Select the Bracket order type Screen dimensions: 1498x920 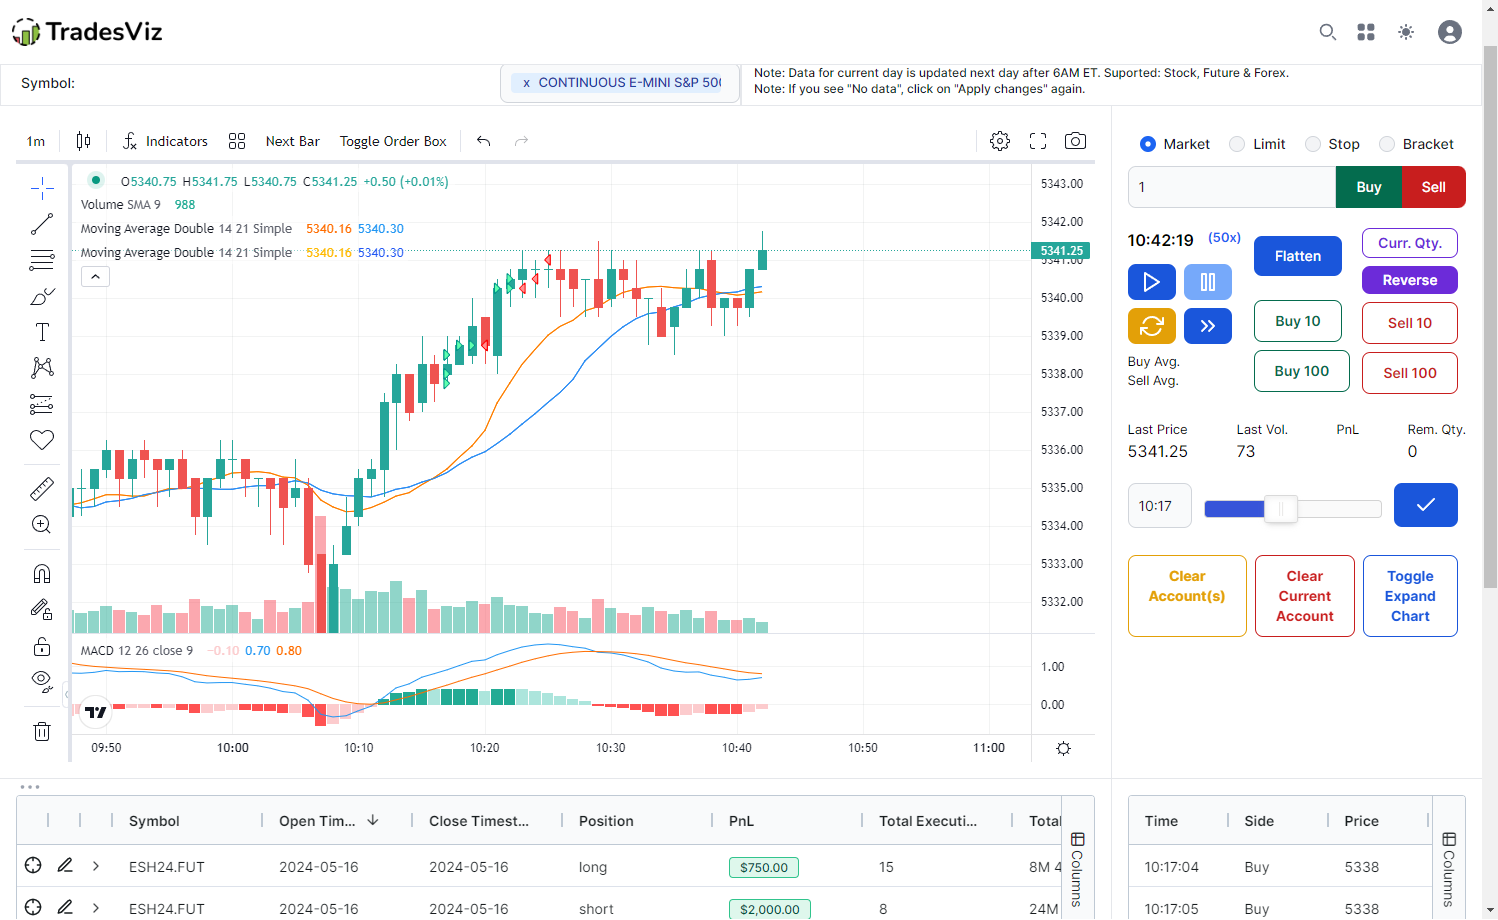1387,144
